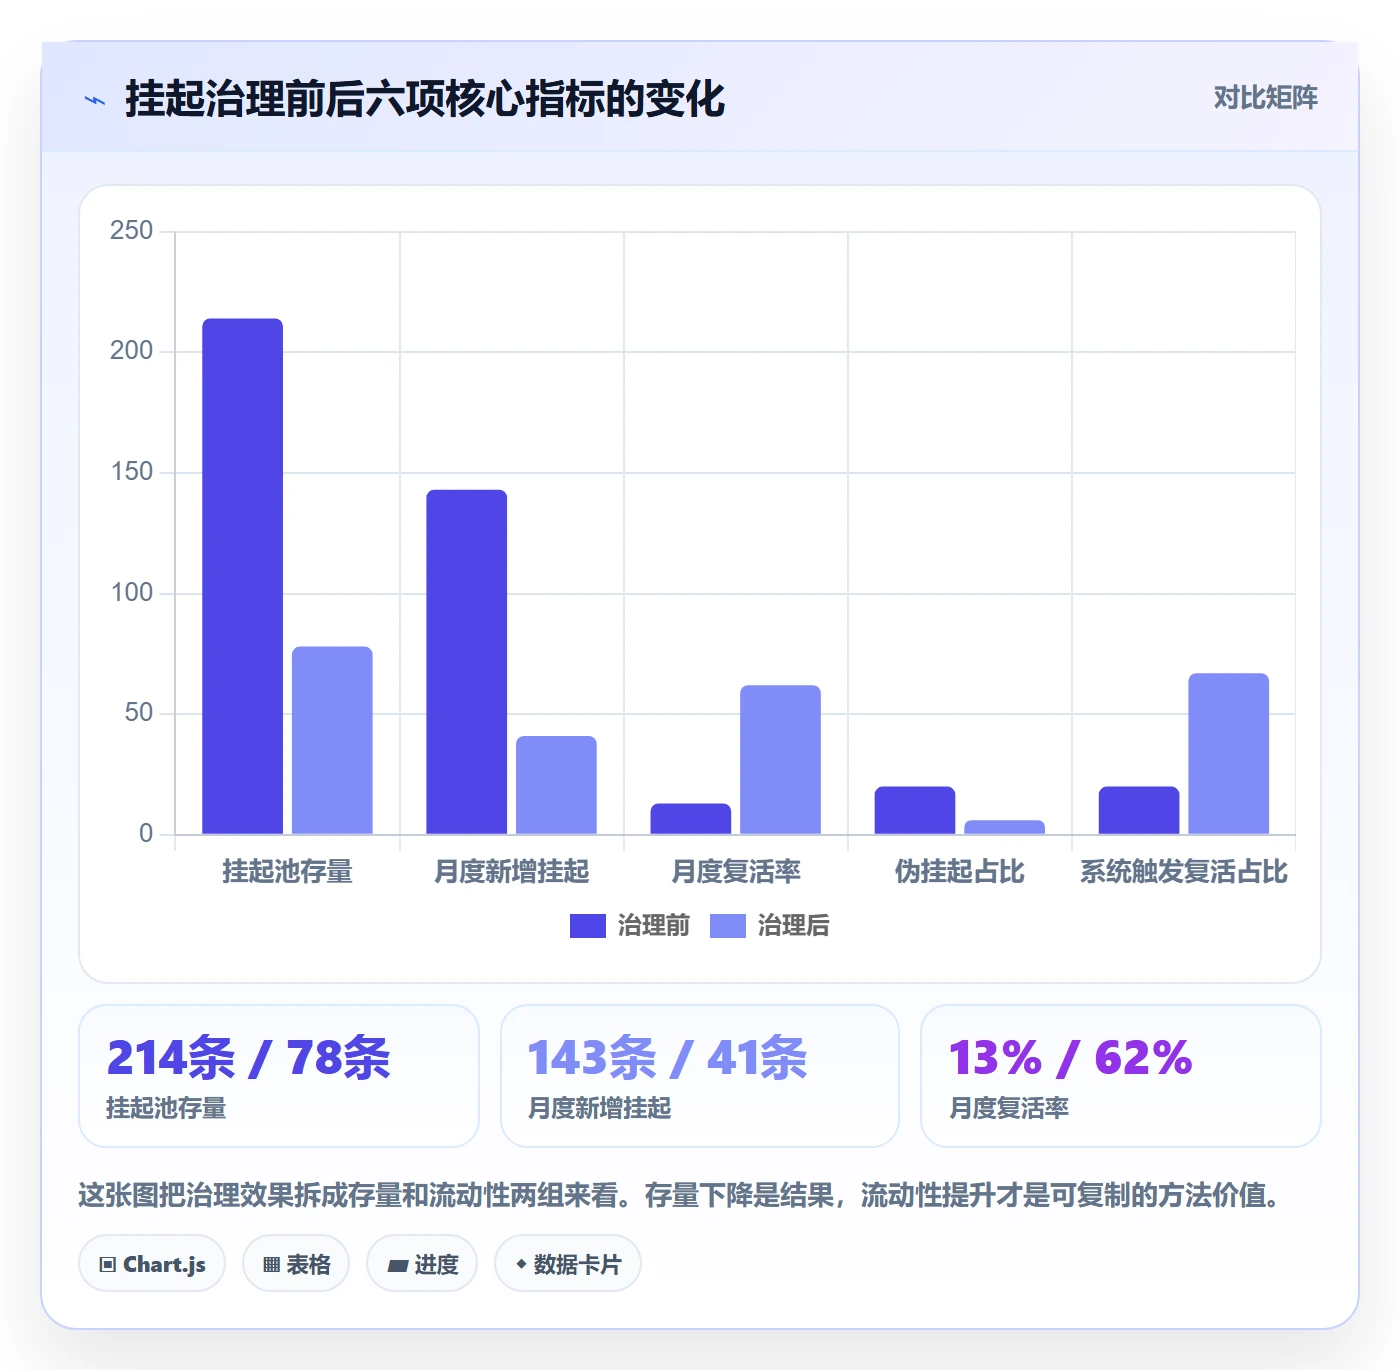
Task: Click the 200 y-axis tick value
Action: click(132, 351)
